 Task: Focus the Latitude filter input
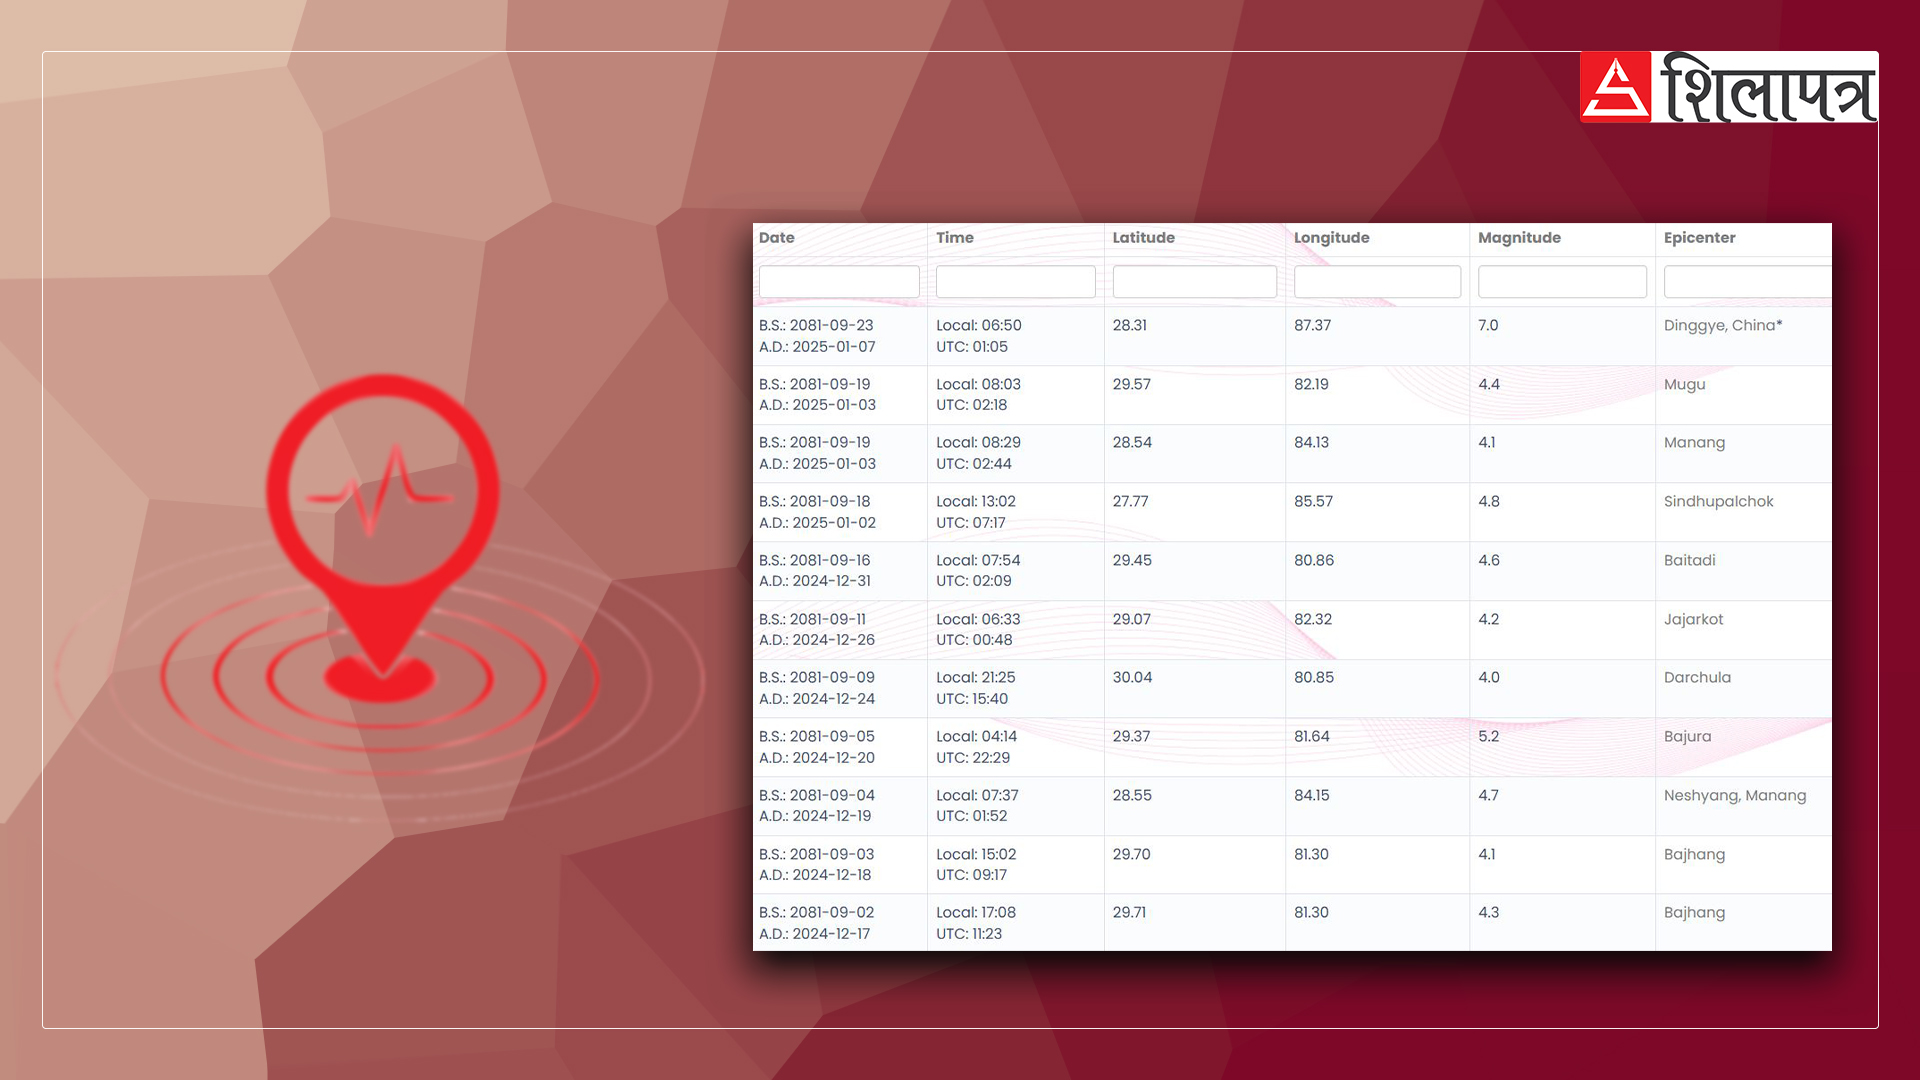point(1194,282)
